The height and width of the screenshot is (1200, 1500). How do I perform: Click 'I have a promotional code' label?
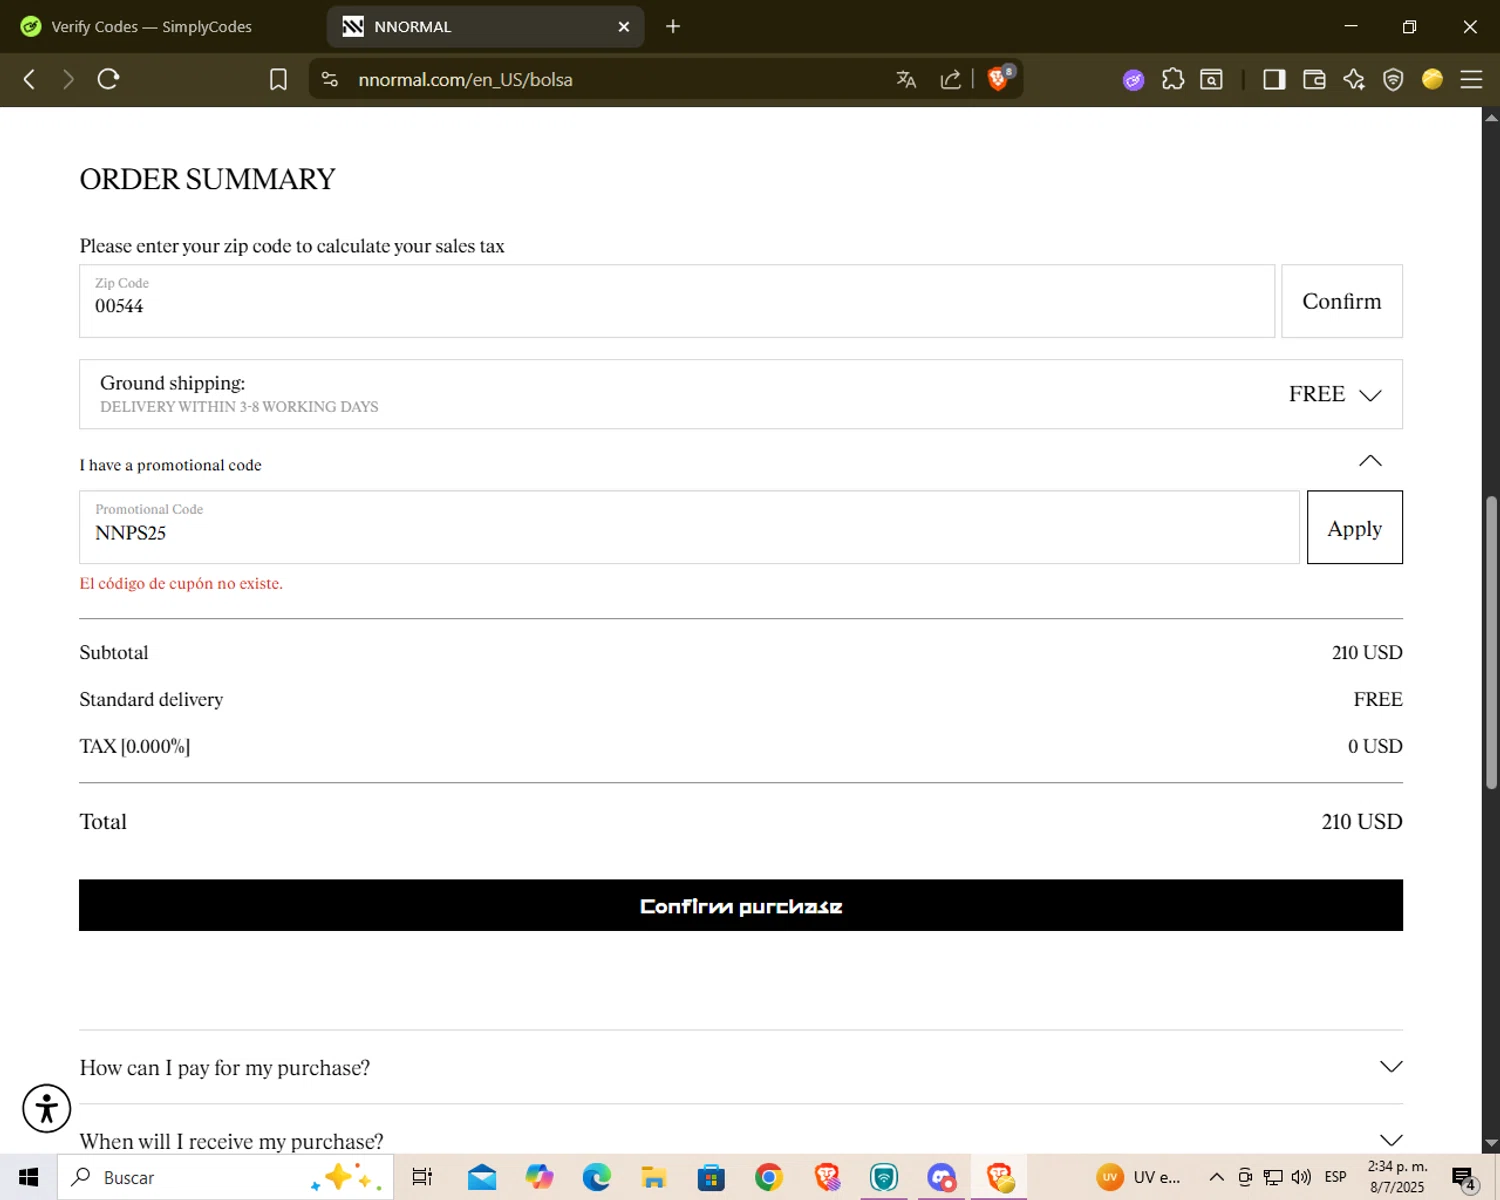[171, 465]
